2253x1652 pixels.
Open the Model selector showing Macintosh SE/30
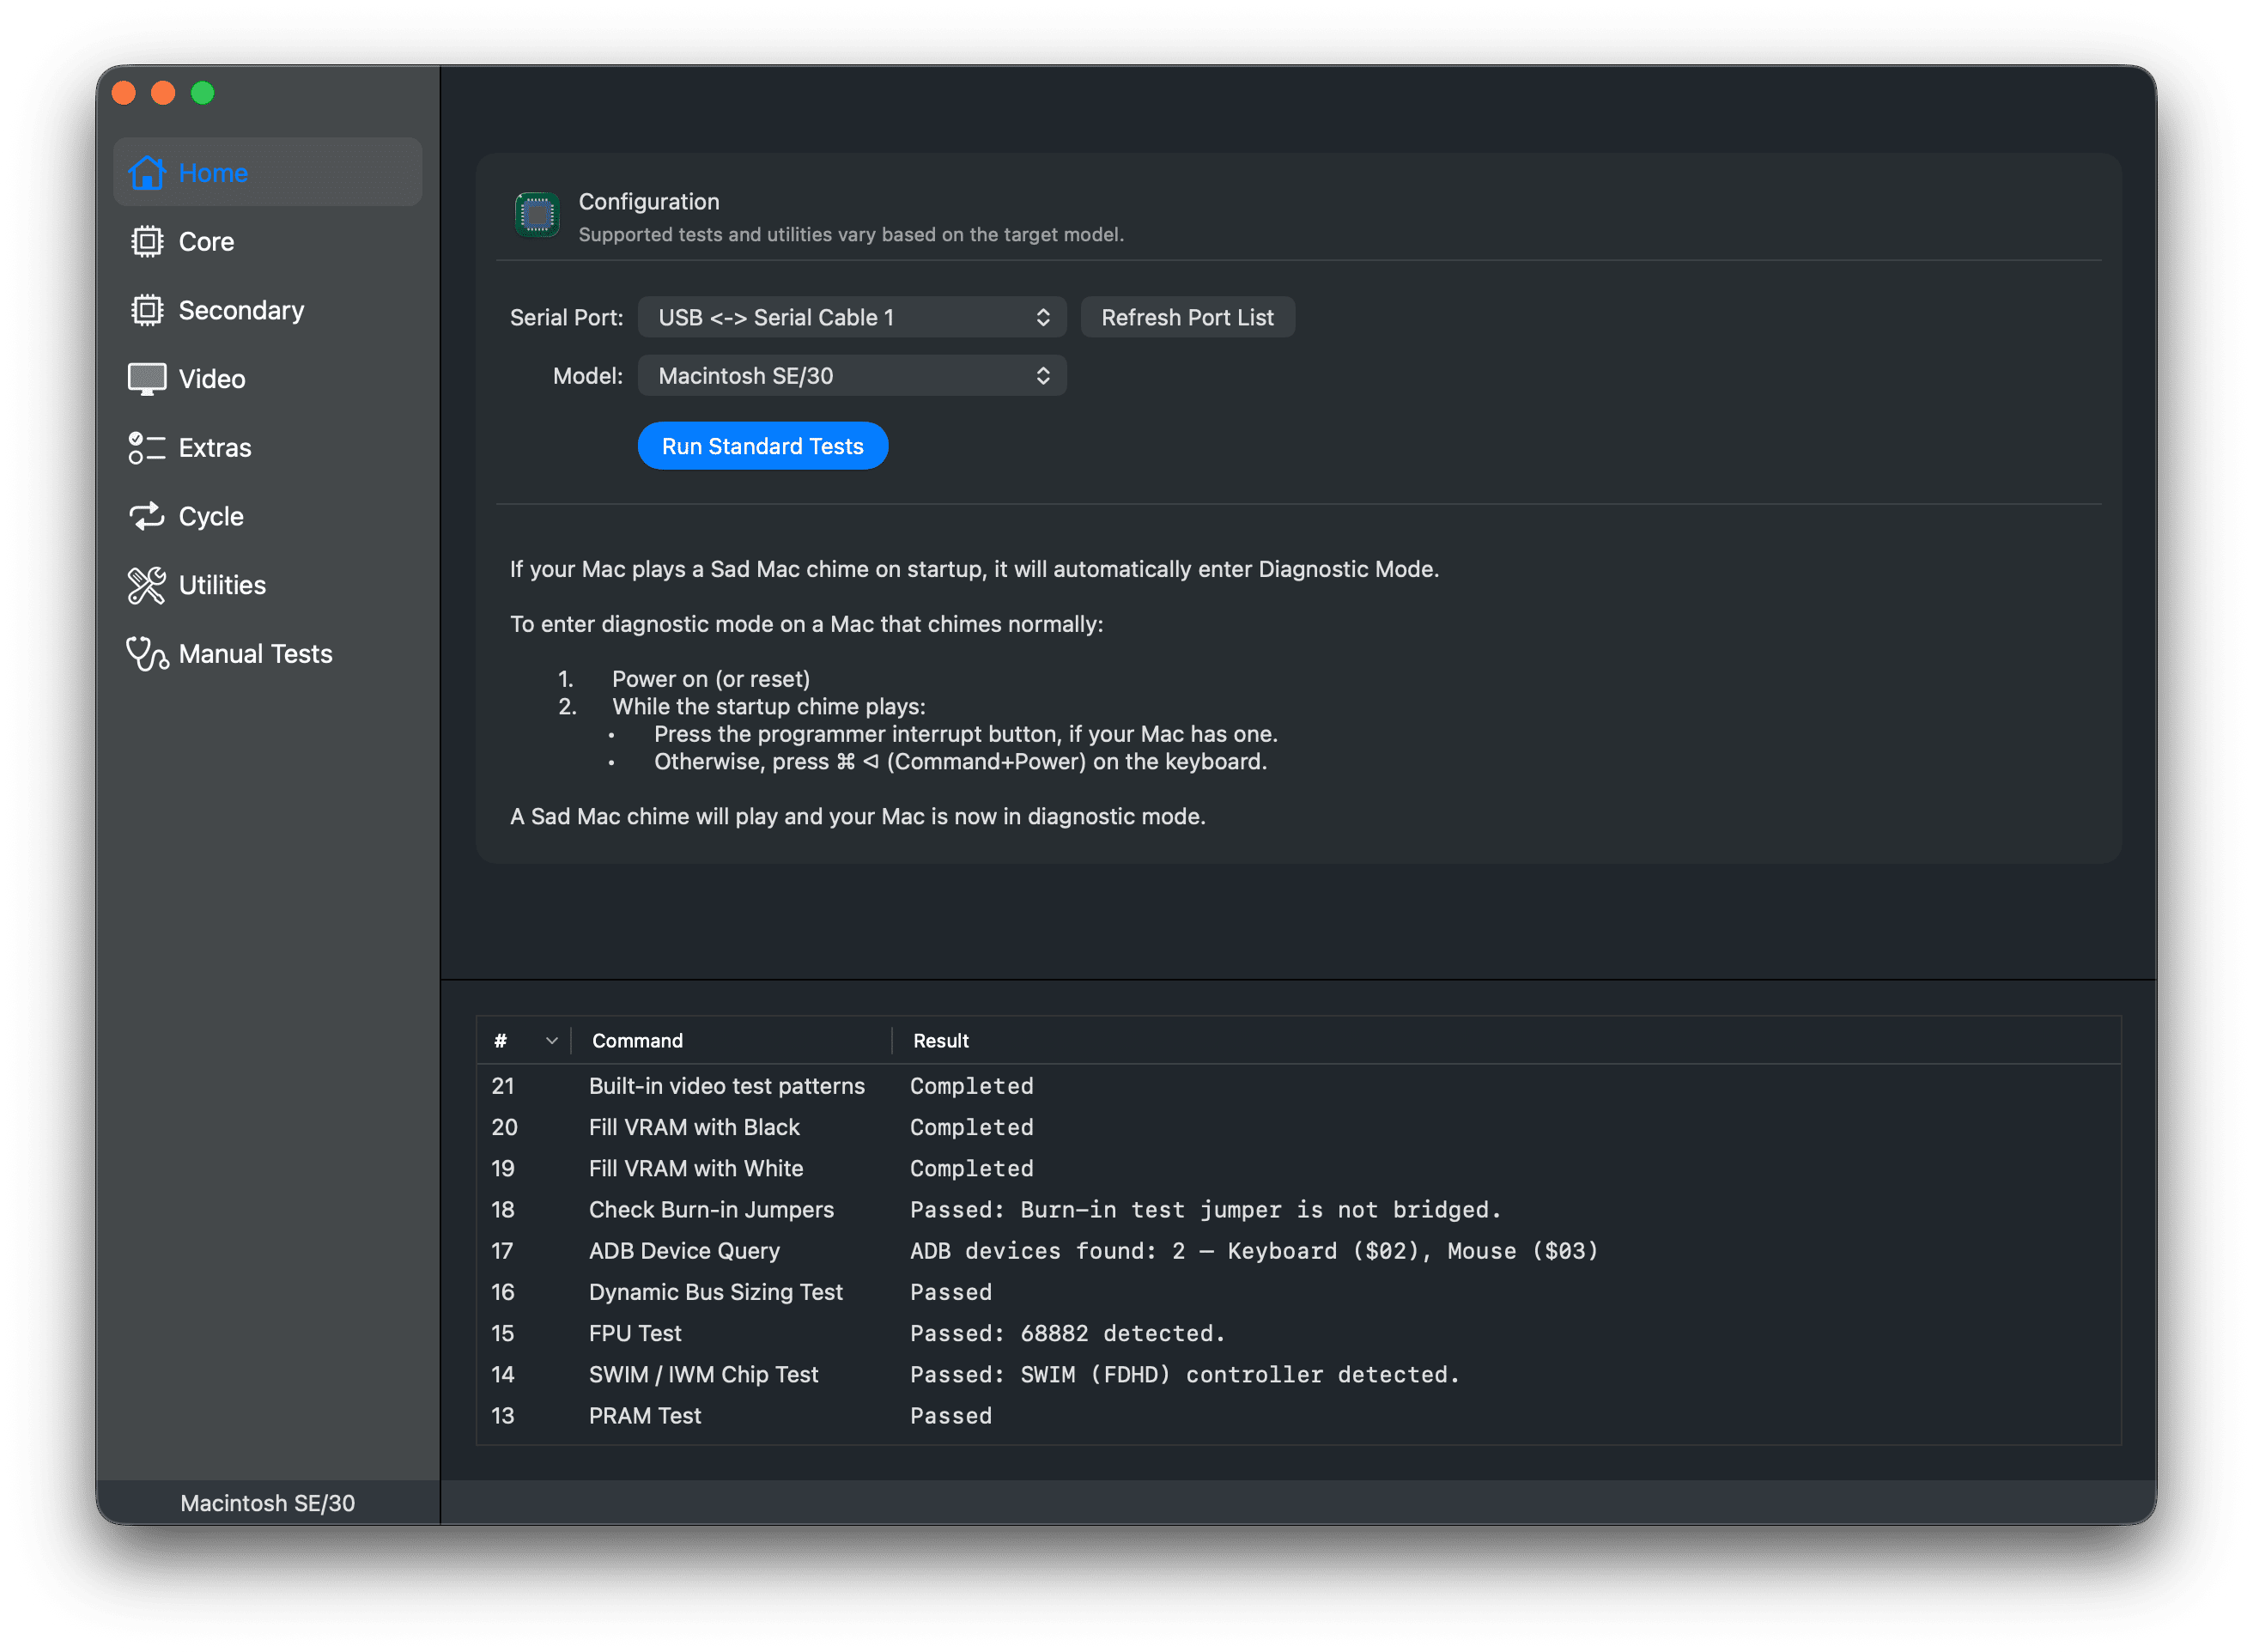pyautogui.click(x=851, y=375)
